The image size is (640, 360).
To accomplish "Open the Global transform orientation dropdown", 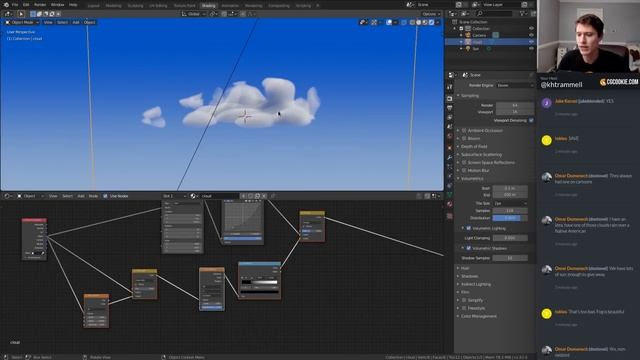I will 193,14.
